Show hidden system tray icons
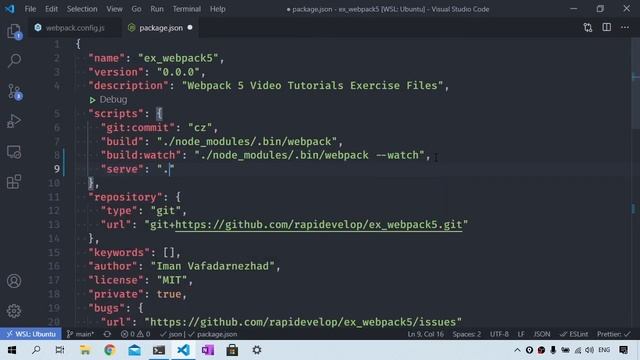The image size is (640, 360). click(517, 350)
